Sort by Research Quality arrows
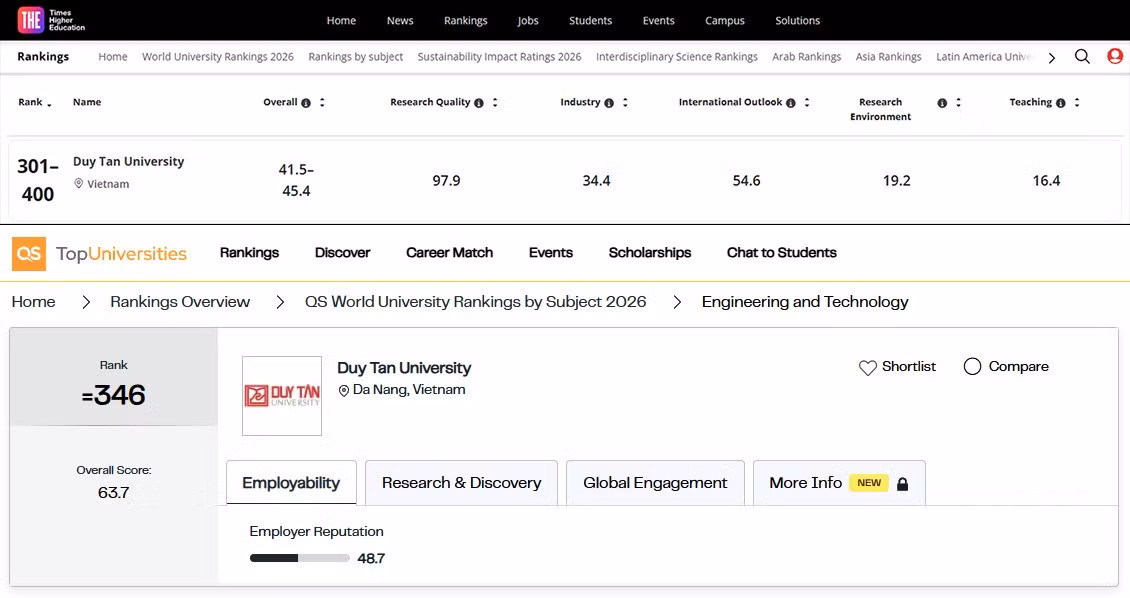 (x=495, y=102)
